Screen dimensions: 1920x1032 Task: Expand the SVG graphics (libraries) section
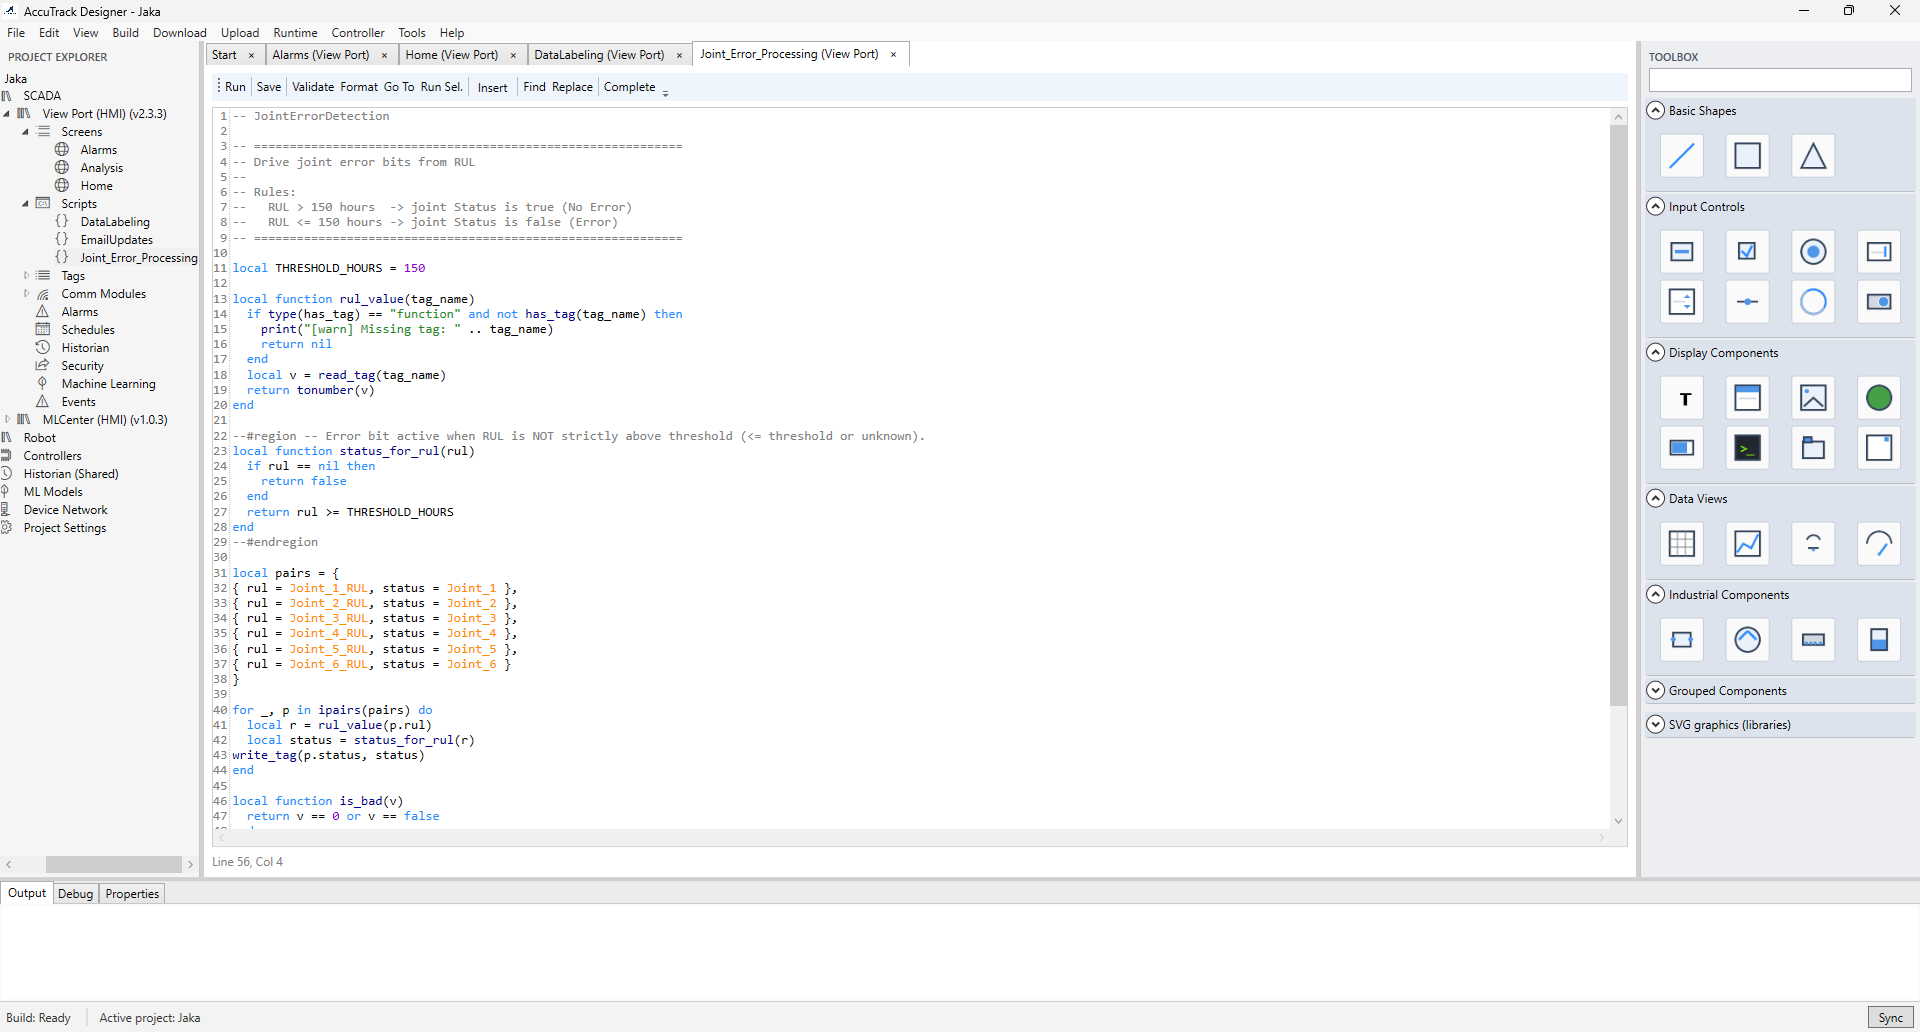(1656, 725)
